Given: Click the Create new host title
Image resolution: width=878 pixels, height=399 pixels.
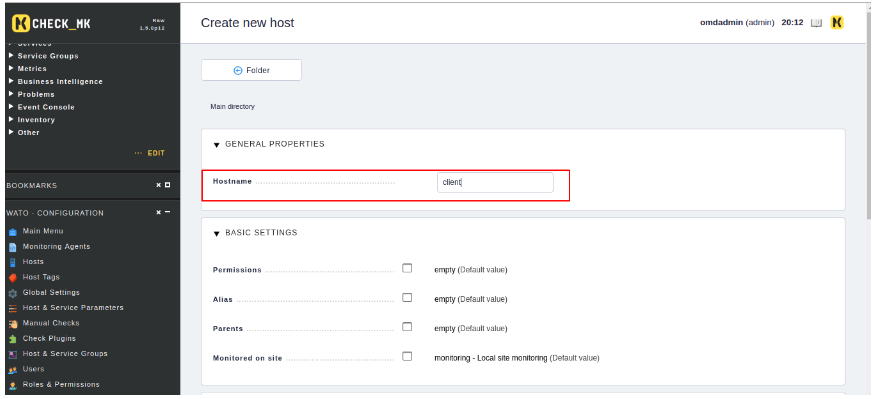Looking at the screenshot, I should point(247,23).
